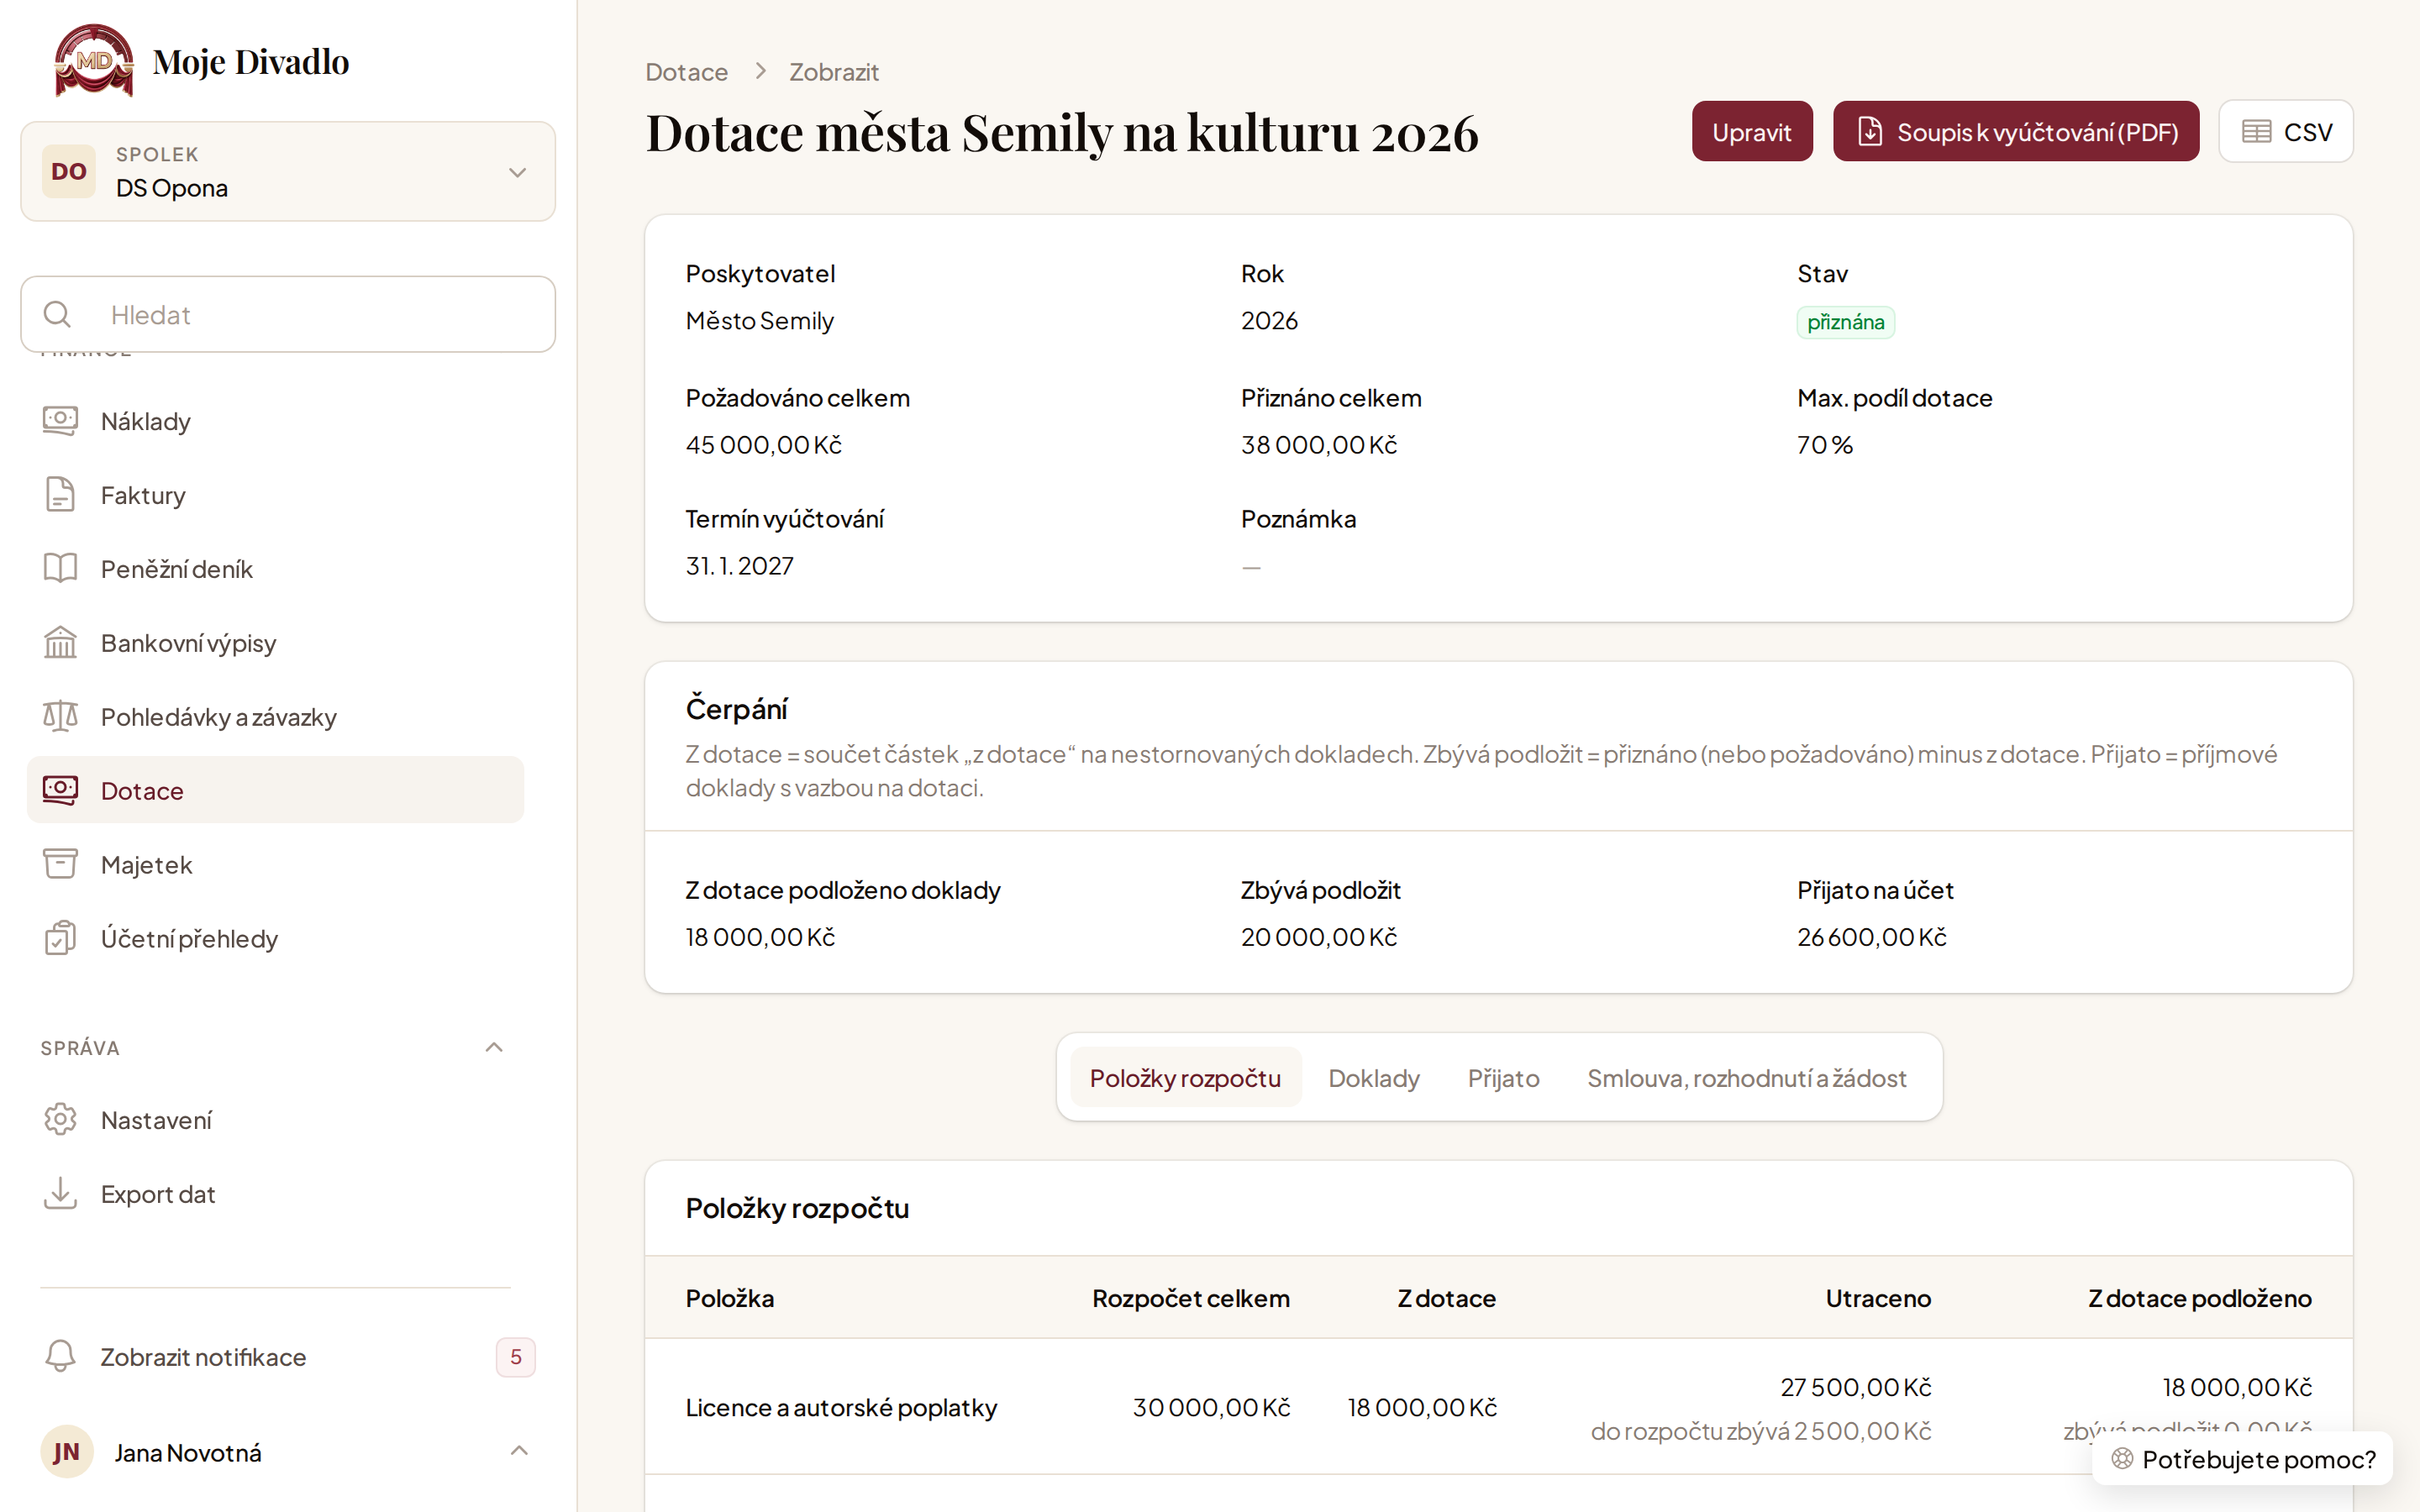Expand the DS Opona spolek dropdown
Viewport: 2420px width, 1512px height.
tap(288, 172)
